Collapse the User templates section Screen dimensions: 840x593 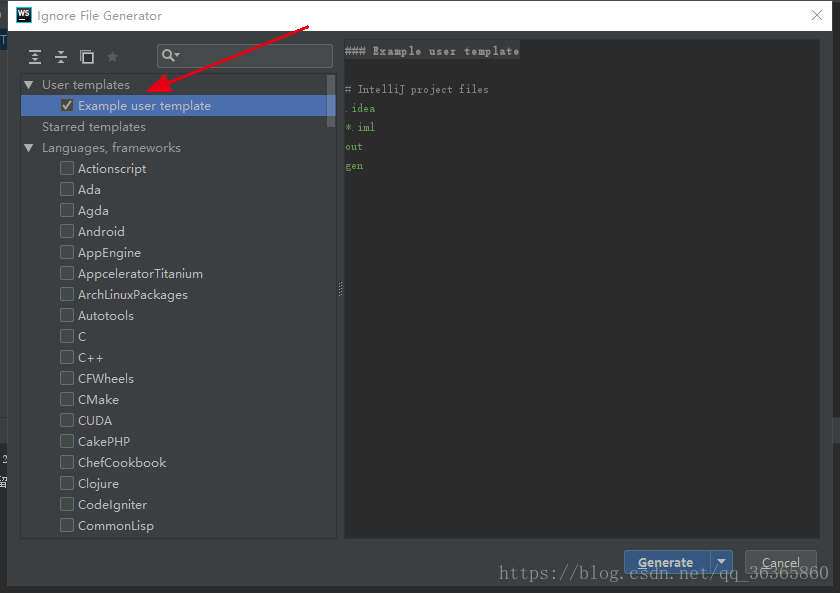tap(29, 84)
